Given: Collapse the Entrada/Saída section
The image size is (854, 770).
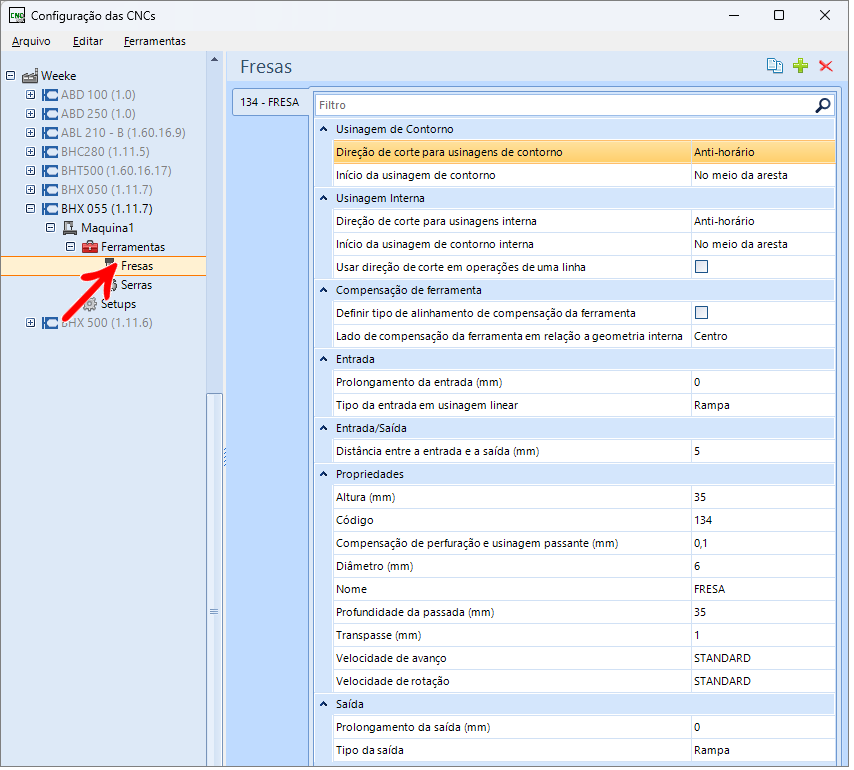Looking at the screenshot, I should (x=324, y=428).
